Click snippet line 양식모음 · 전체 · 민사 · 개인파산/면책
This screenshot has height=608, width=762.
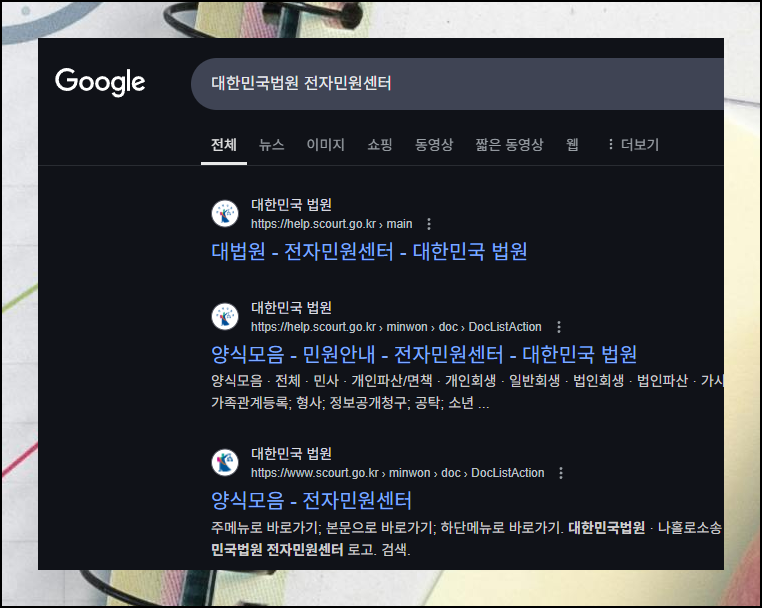point(322,381)
